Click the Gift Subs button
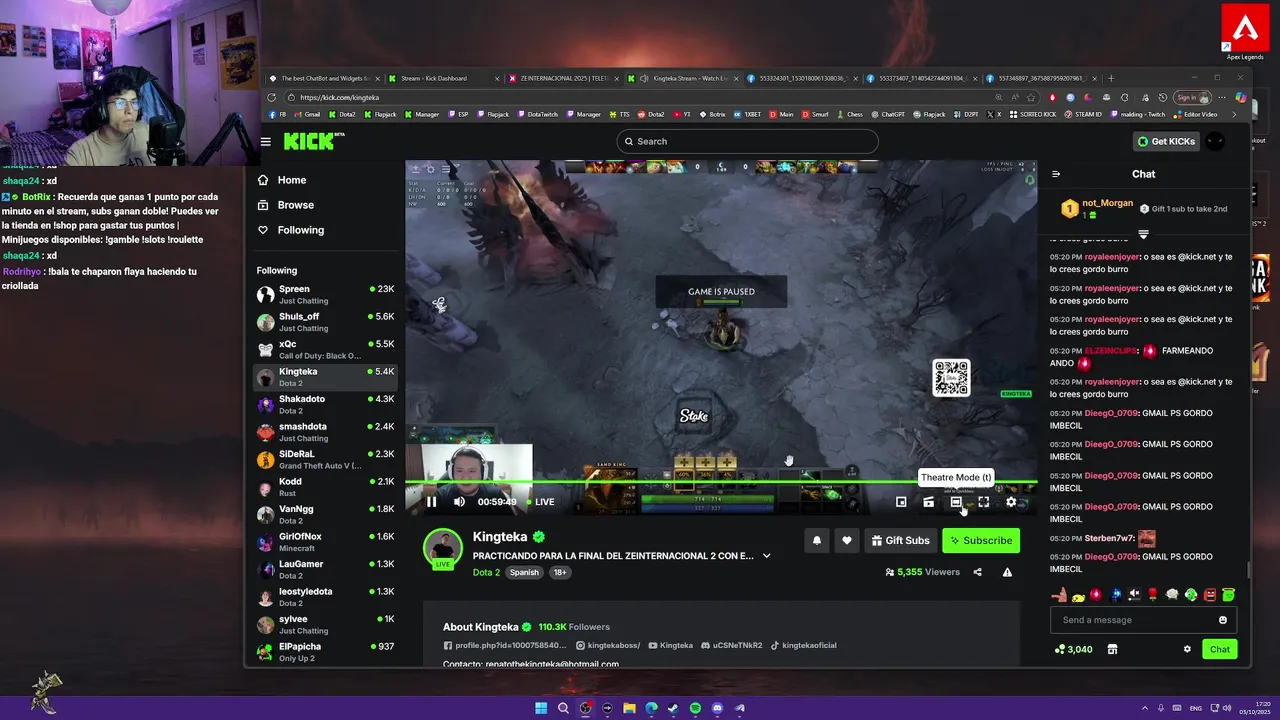1280x720 pixels. point(900,540)
